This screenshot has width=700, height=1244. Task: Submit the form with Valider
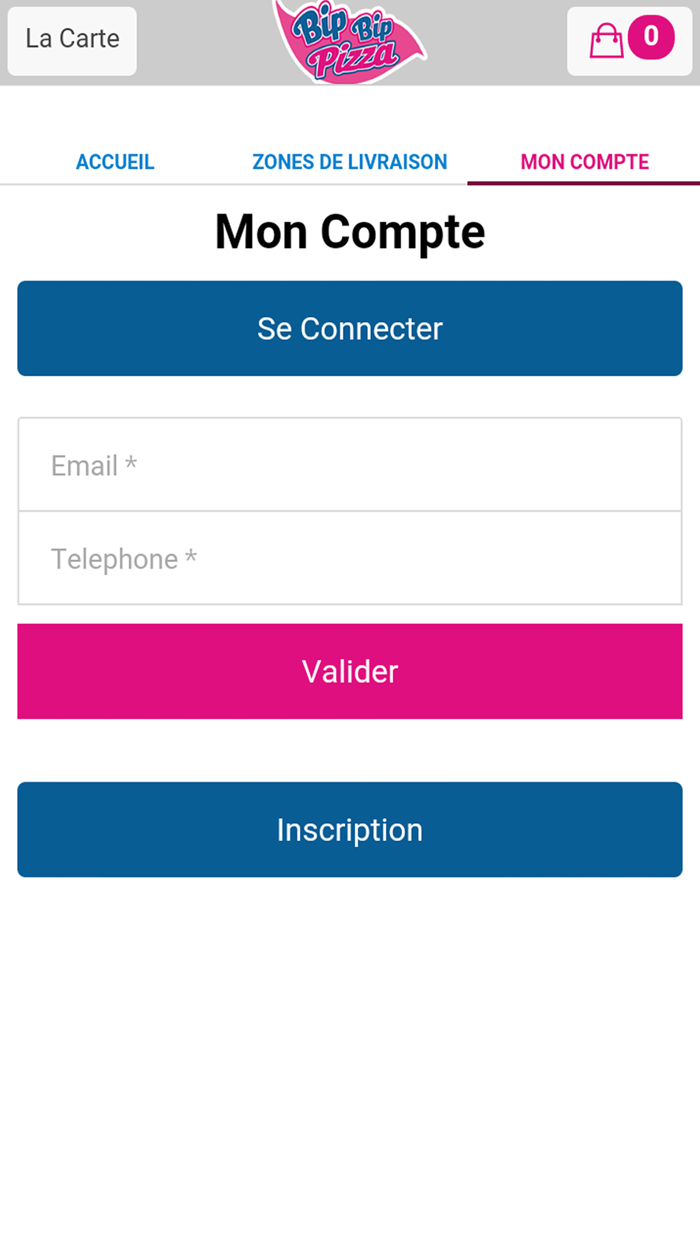(350, 671)
